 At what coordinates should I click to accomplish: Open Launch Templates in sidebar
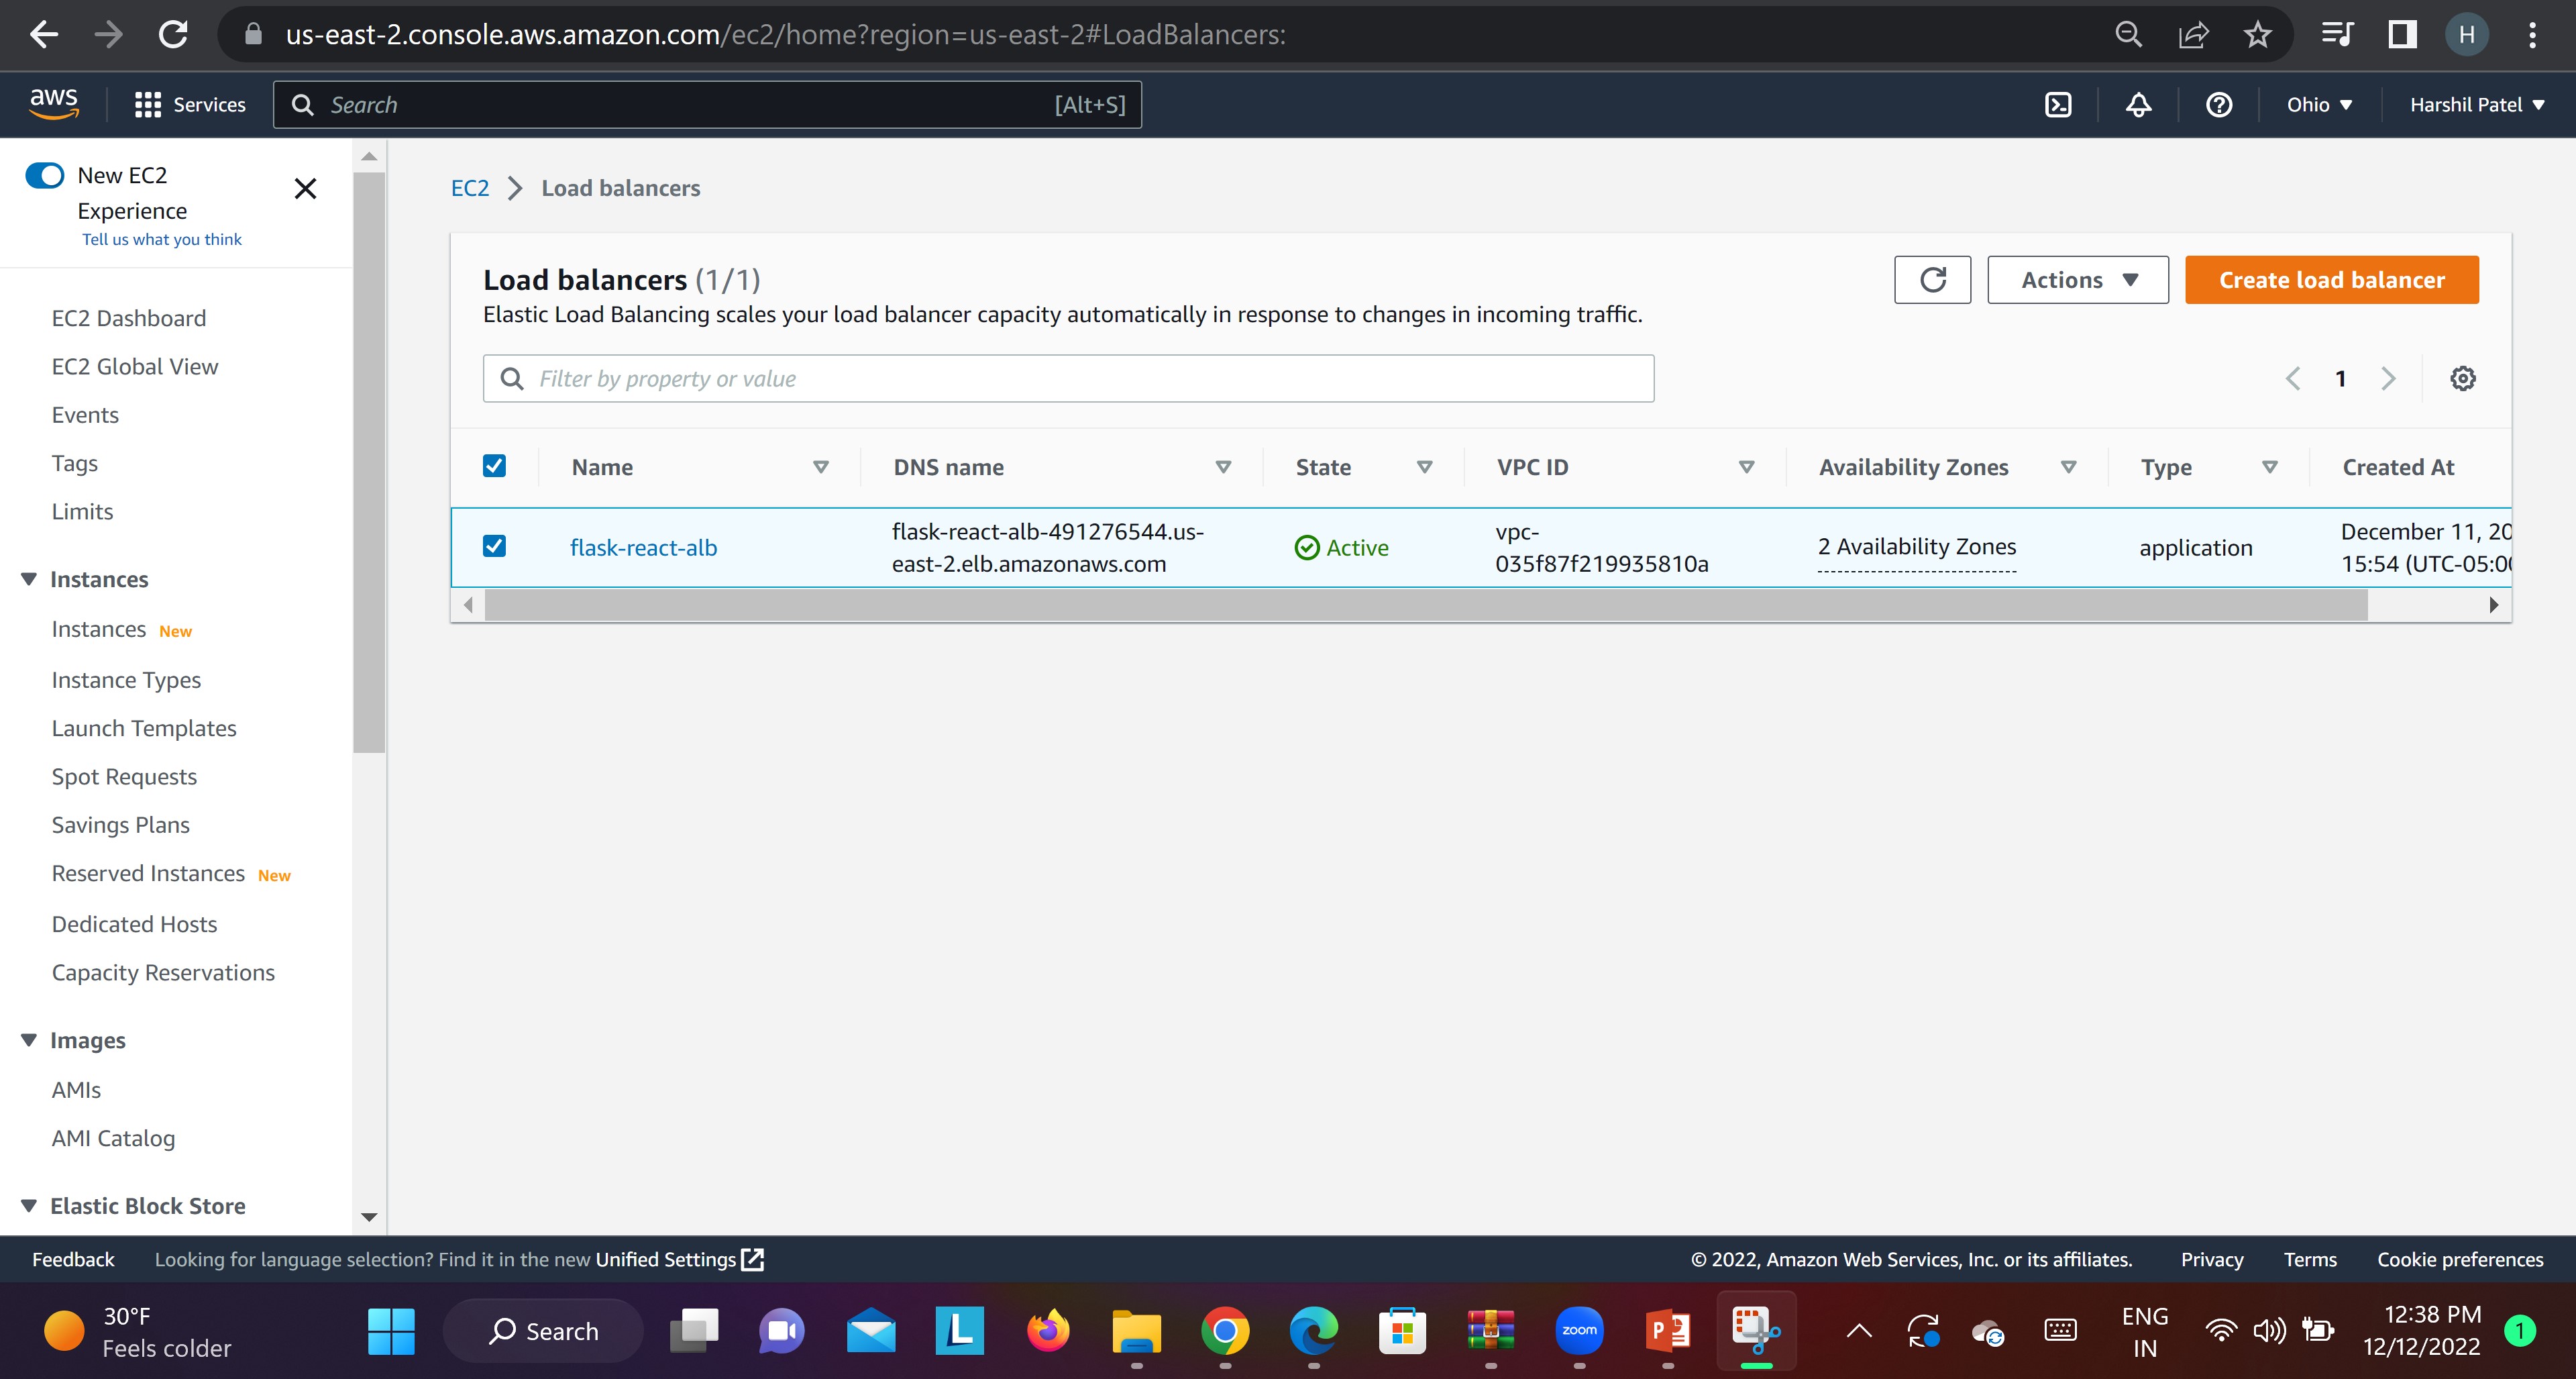(x=144, y=728)
